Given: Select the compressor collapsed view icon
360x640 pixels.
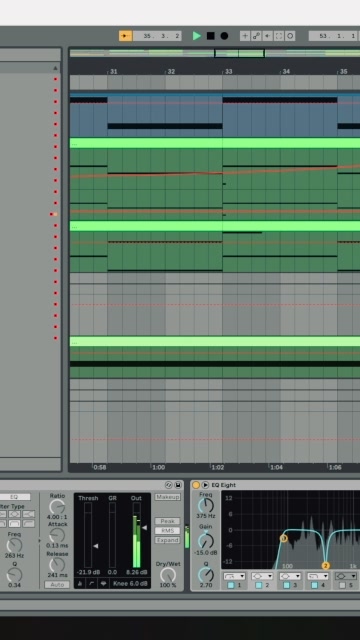Looking at the screenshot, I should (x=80, y=584).
